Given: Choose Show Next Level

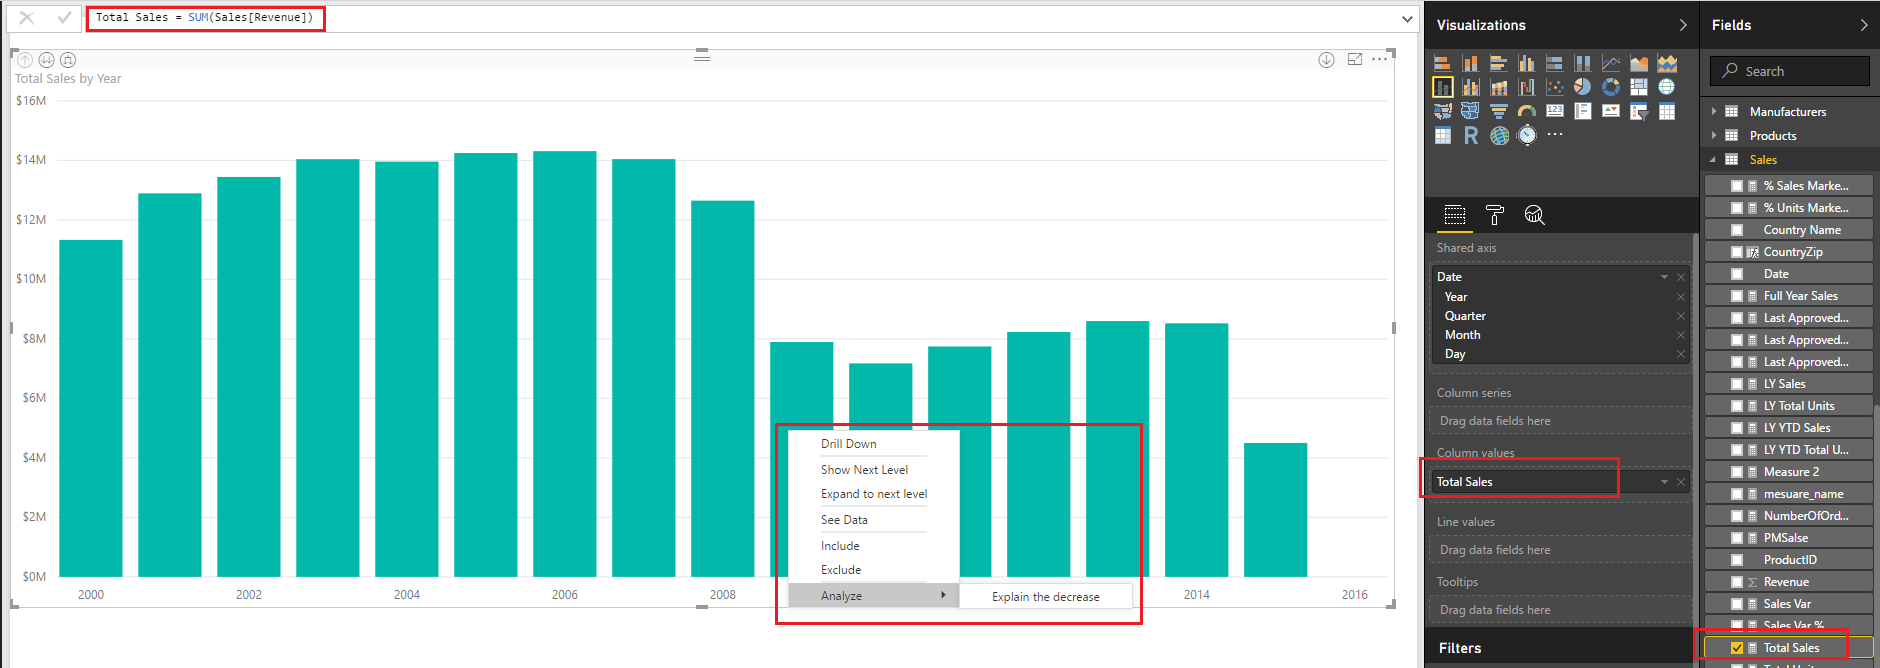Looking at the screenshot, I should 865,470.
